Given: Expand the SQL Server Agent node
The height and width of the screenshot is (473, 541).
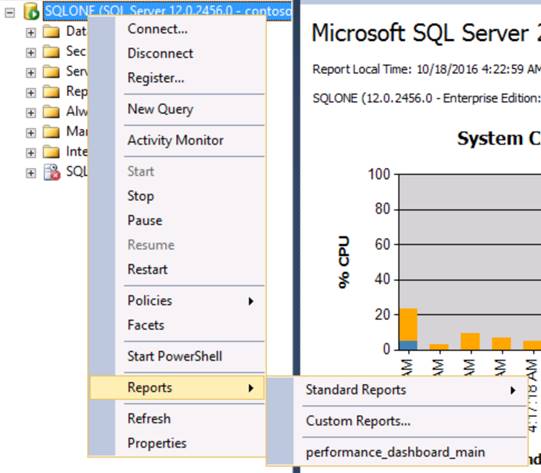Looking at the screenshot, I should [31, 173].
